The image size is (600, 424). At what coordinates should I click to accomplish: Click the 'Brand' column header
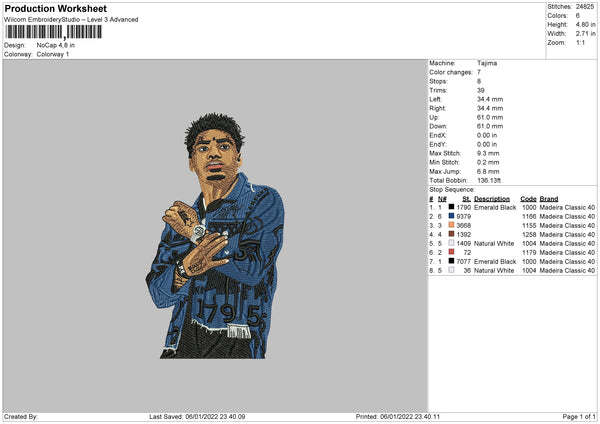[x=549, y=199]
